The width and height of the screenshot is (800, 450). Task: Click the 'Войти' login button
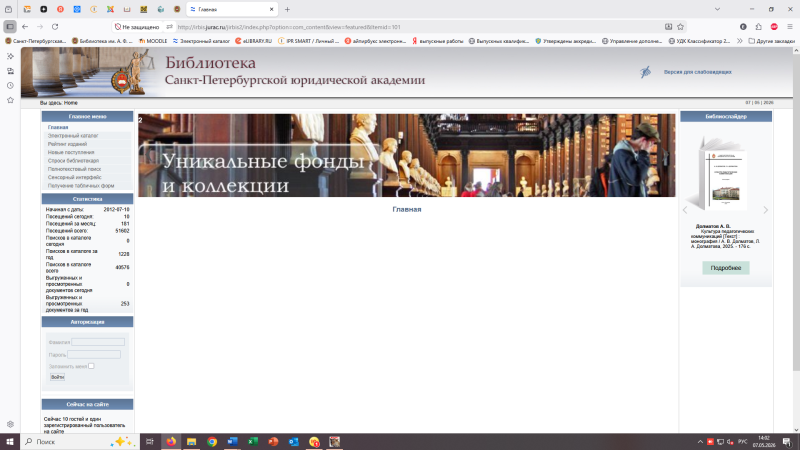(x=57, y=377)
